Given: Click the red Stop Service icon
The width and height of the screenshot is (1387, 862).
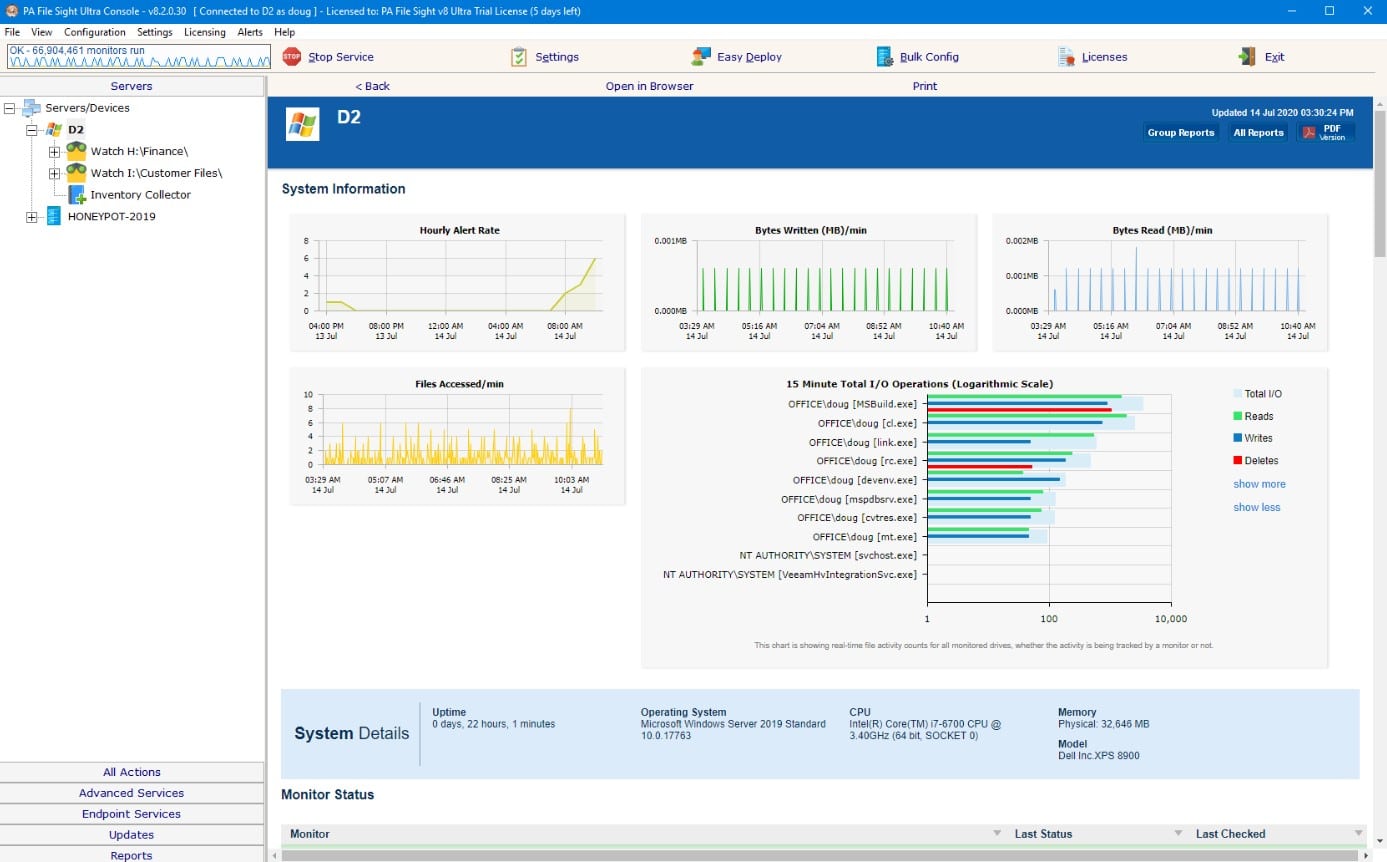Looking at the screenshot, I should coord(292,57).
